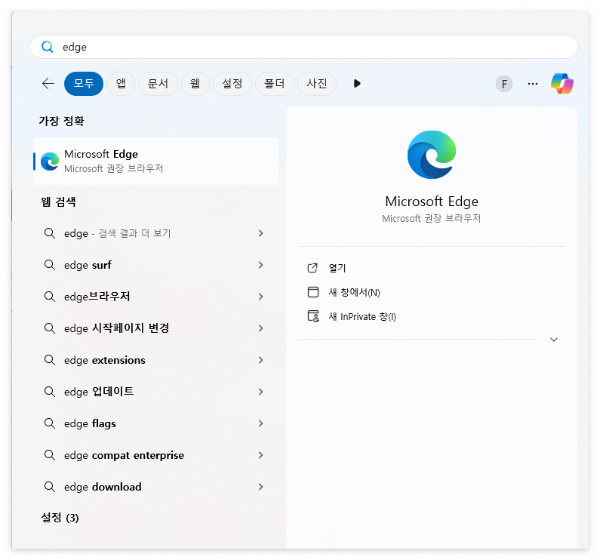This screenshot has height=560, width=600.
Task: Click the 열기 external-link icon
Action: [313, 268]
